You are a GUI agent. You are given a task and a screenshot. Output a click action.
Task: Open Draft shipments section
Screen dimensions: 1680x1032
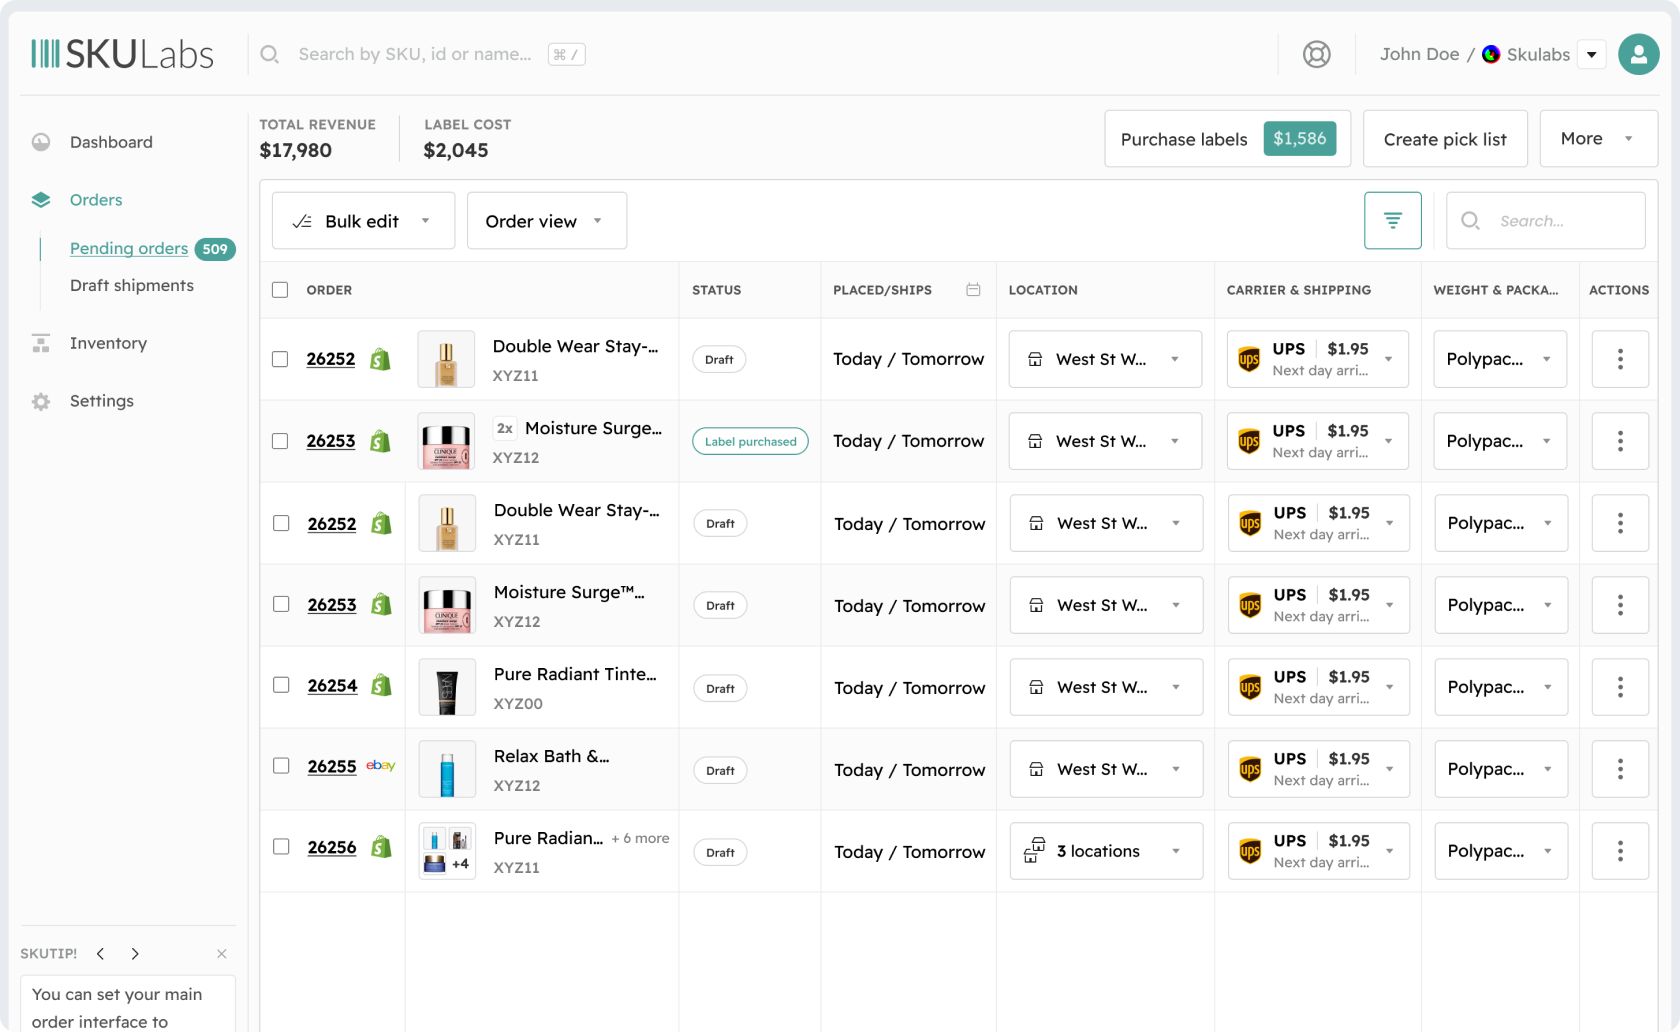[x=132, y=285]
